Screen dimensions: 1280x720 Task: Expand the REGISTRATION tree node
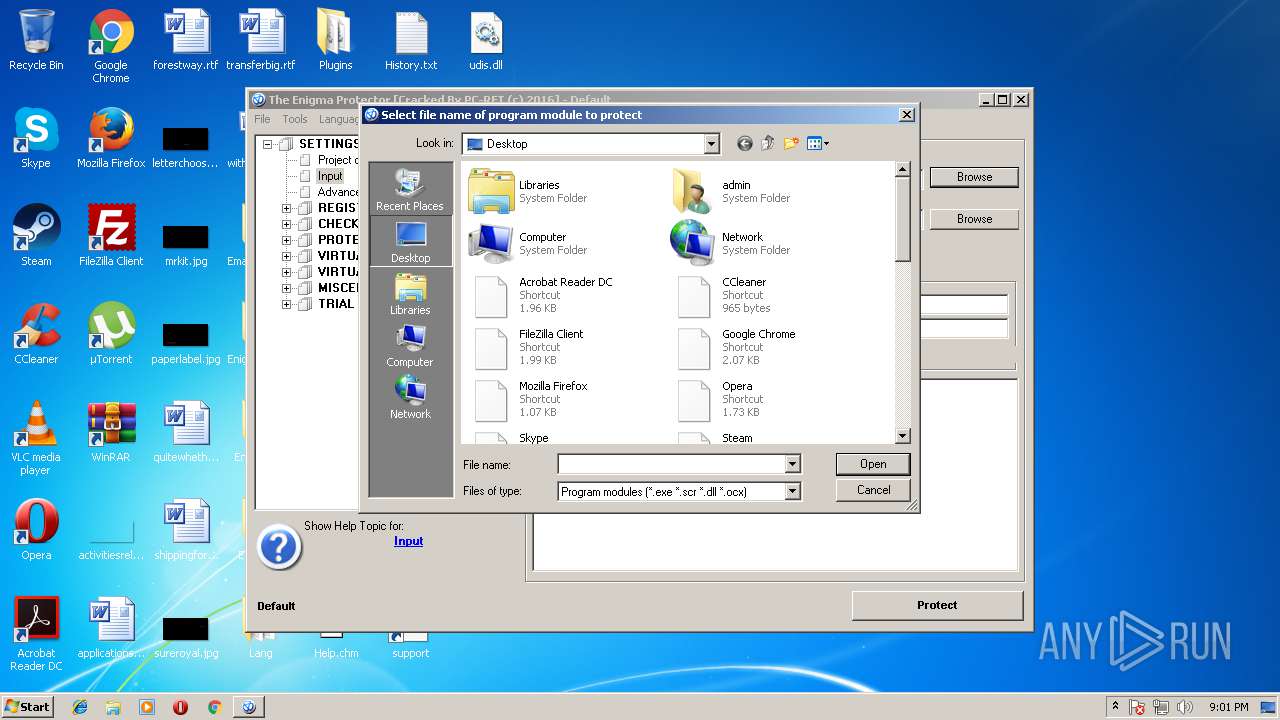(286, 208)
